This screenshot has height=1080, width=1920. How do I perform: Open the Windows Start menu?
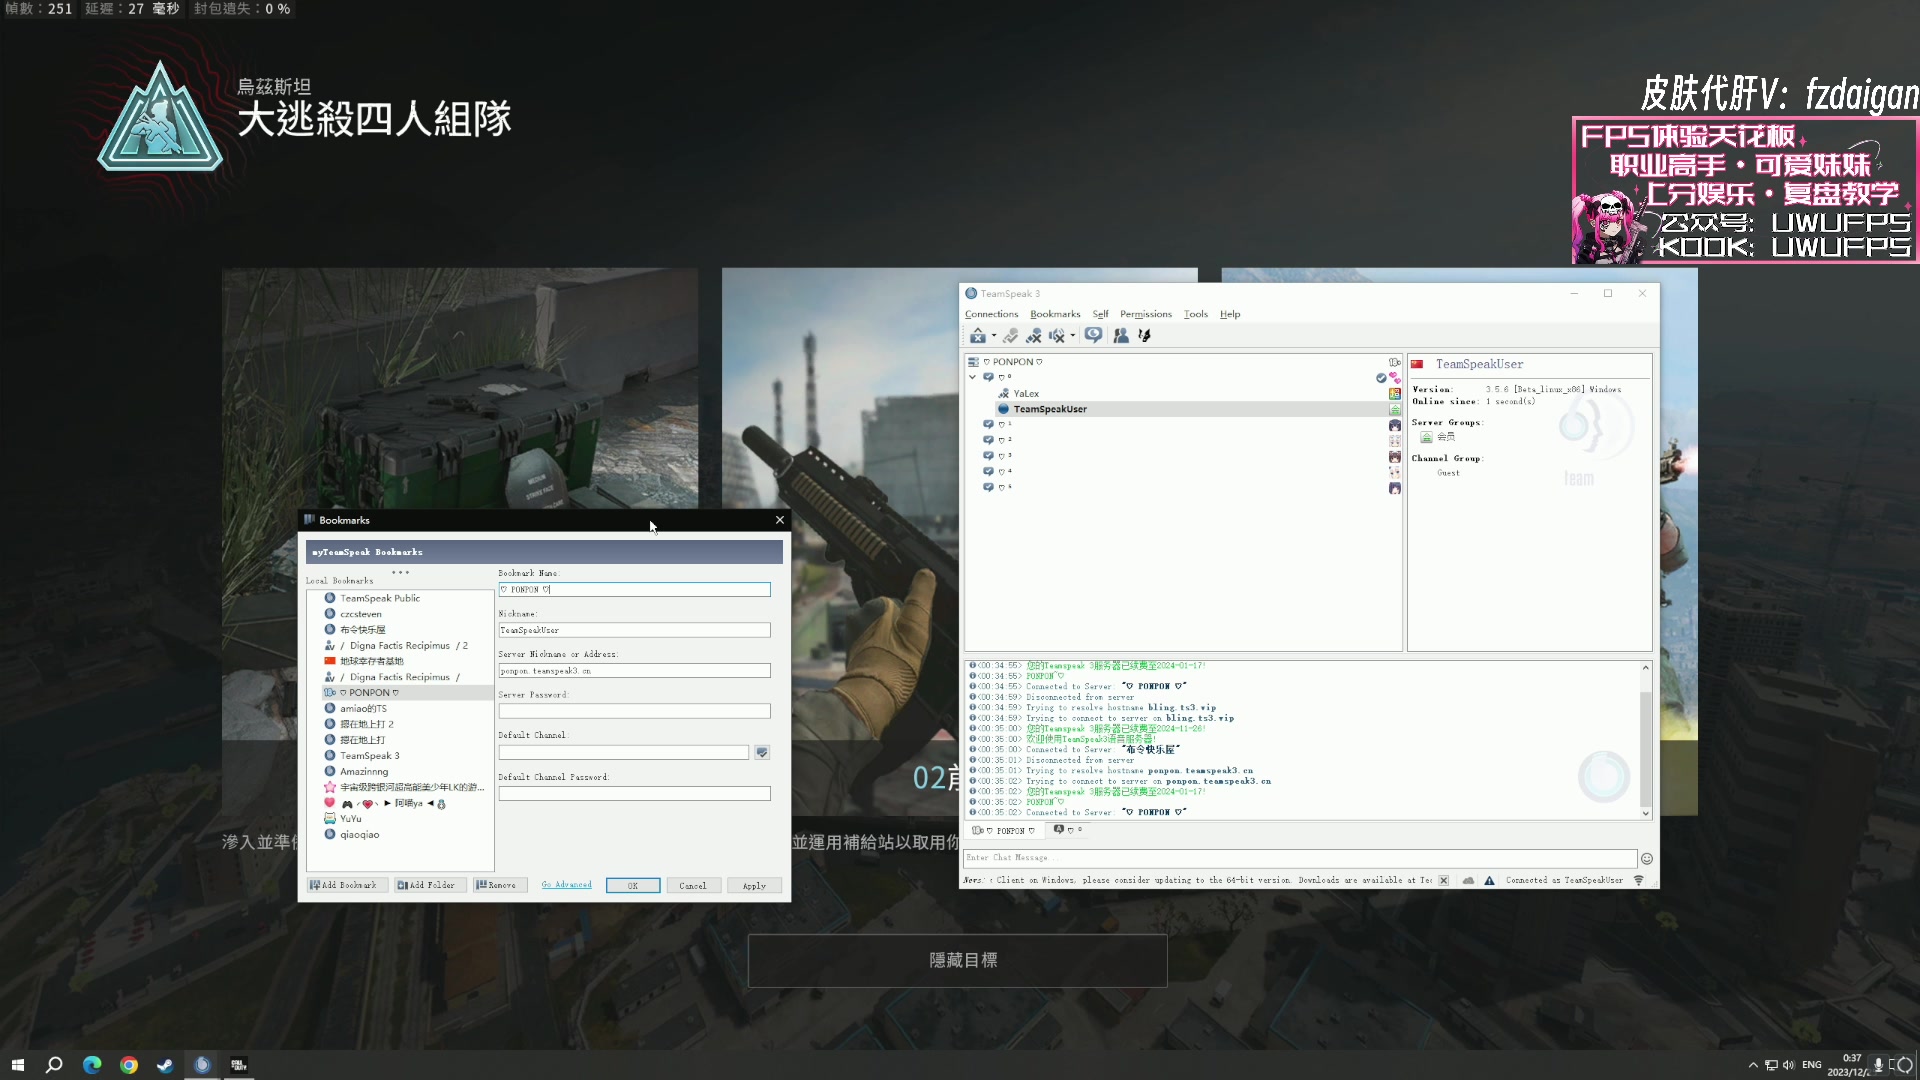click(17, 1065)
